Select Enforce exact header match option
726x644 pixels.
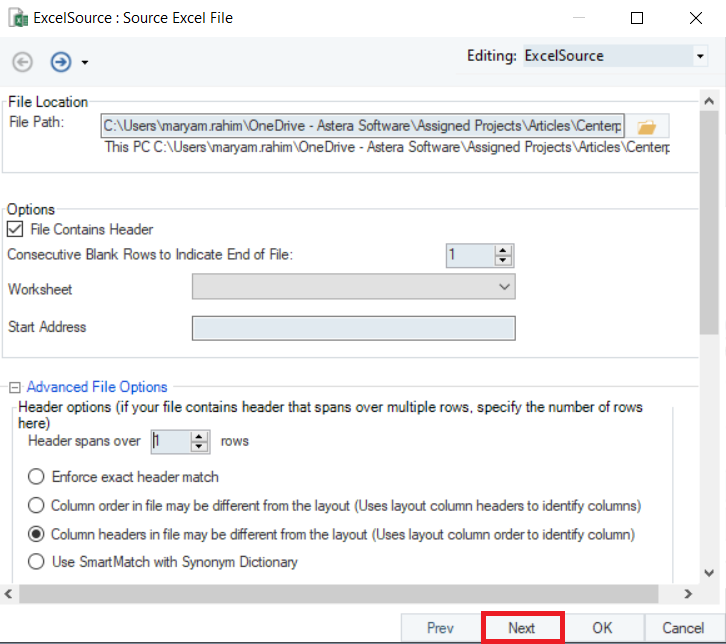pos(37,477)
